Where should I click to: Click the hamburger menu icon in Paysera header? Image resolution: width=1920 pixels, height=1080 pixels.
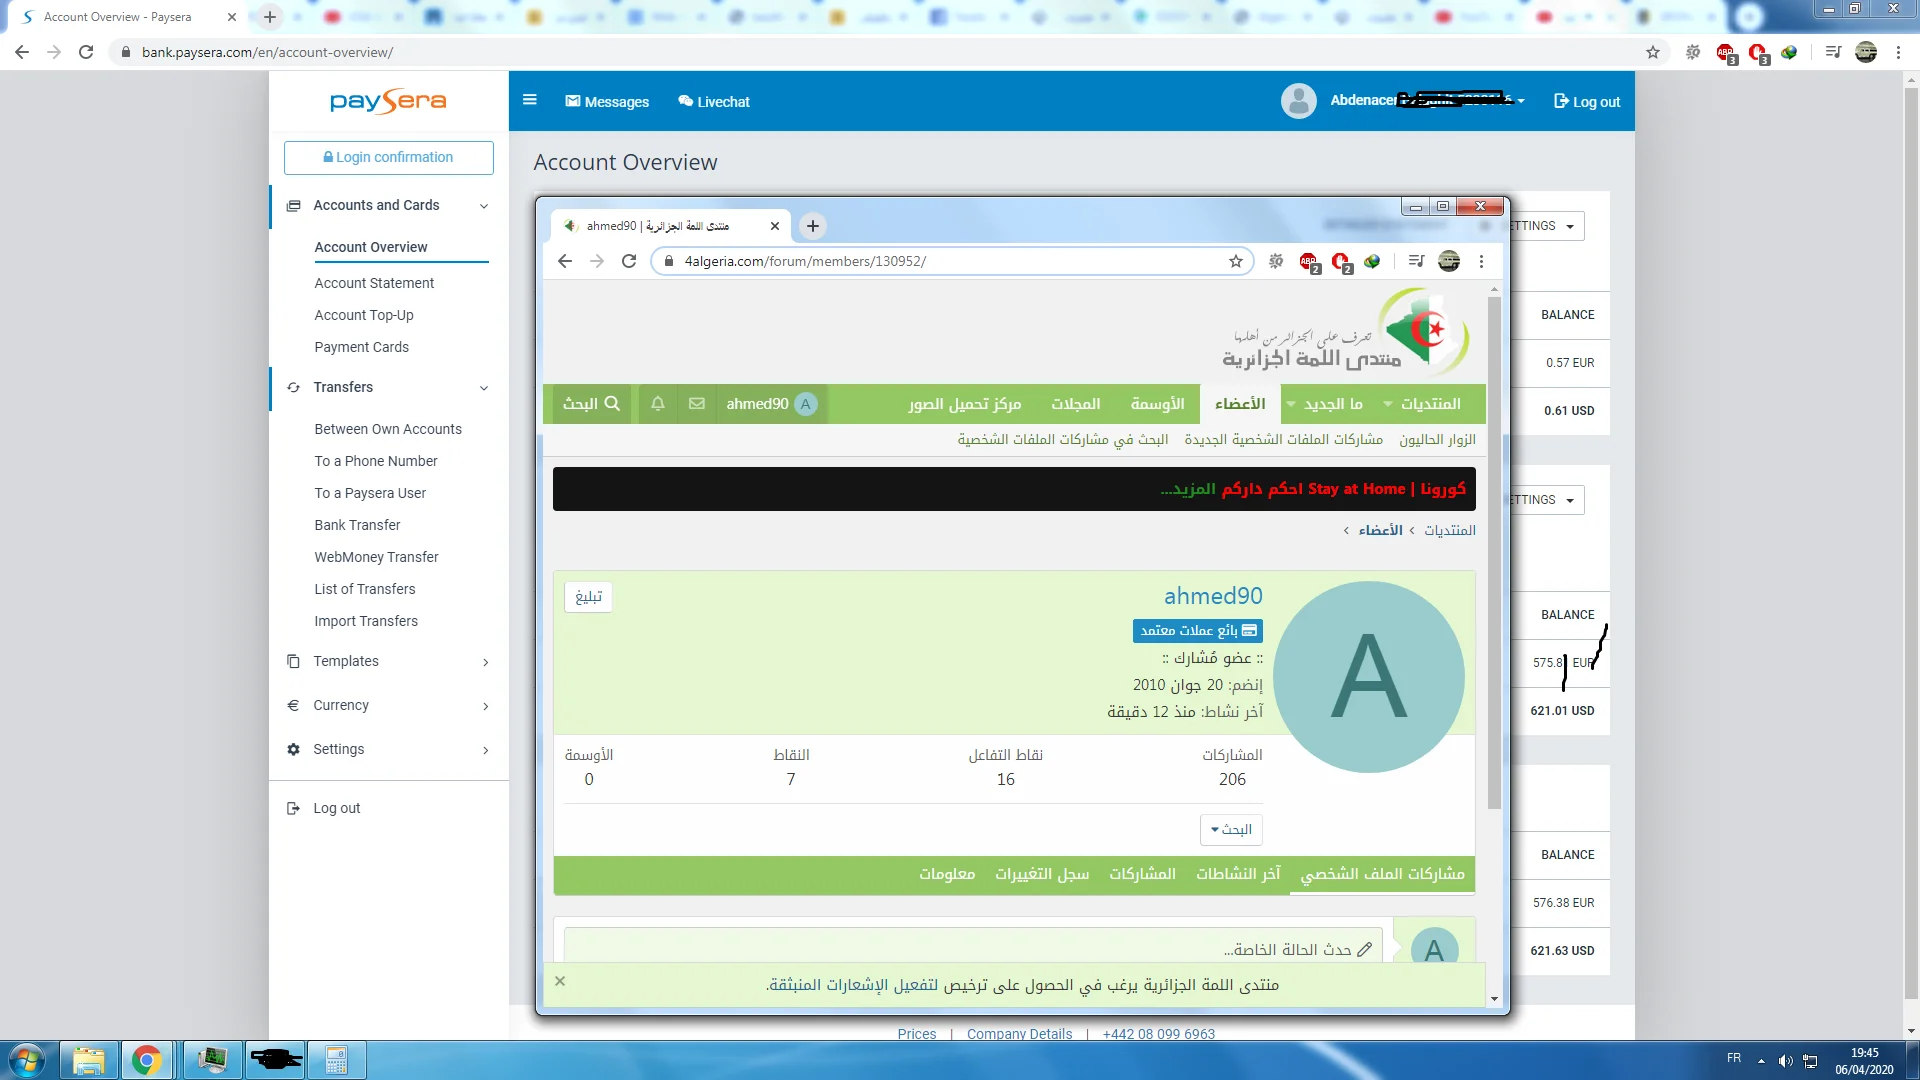(x=530, y=100)
